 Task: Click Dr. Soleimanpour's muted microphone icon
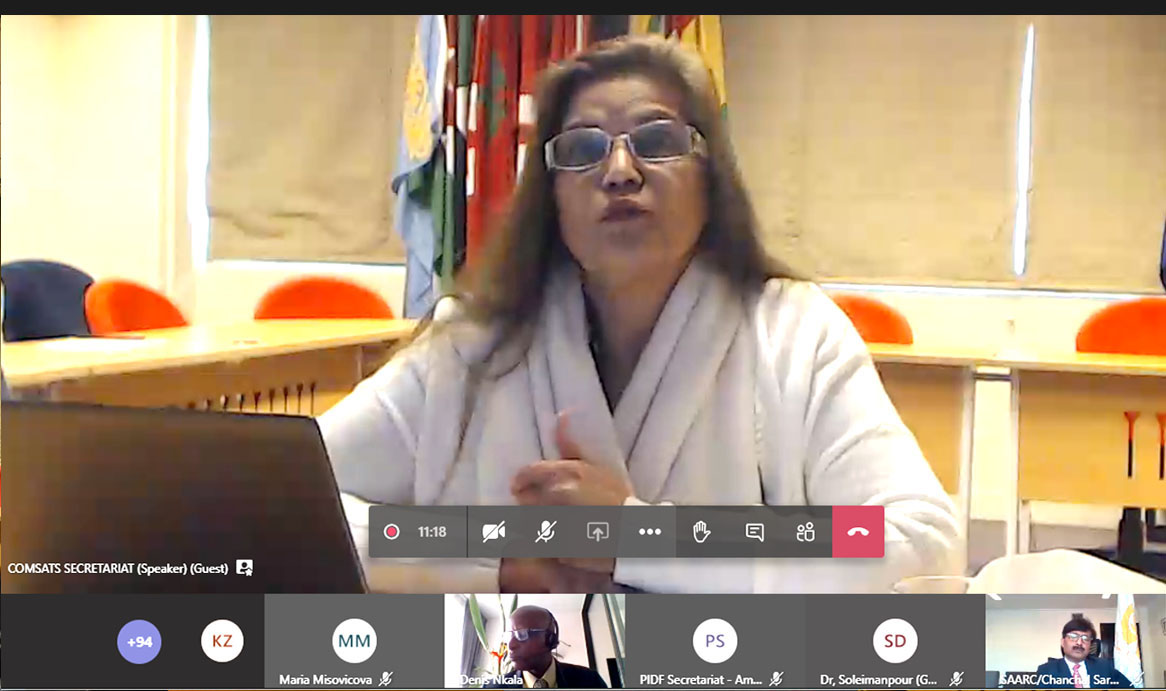click(x=956, y=678)
